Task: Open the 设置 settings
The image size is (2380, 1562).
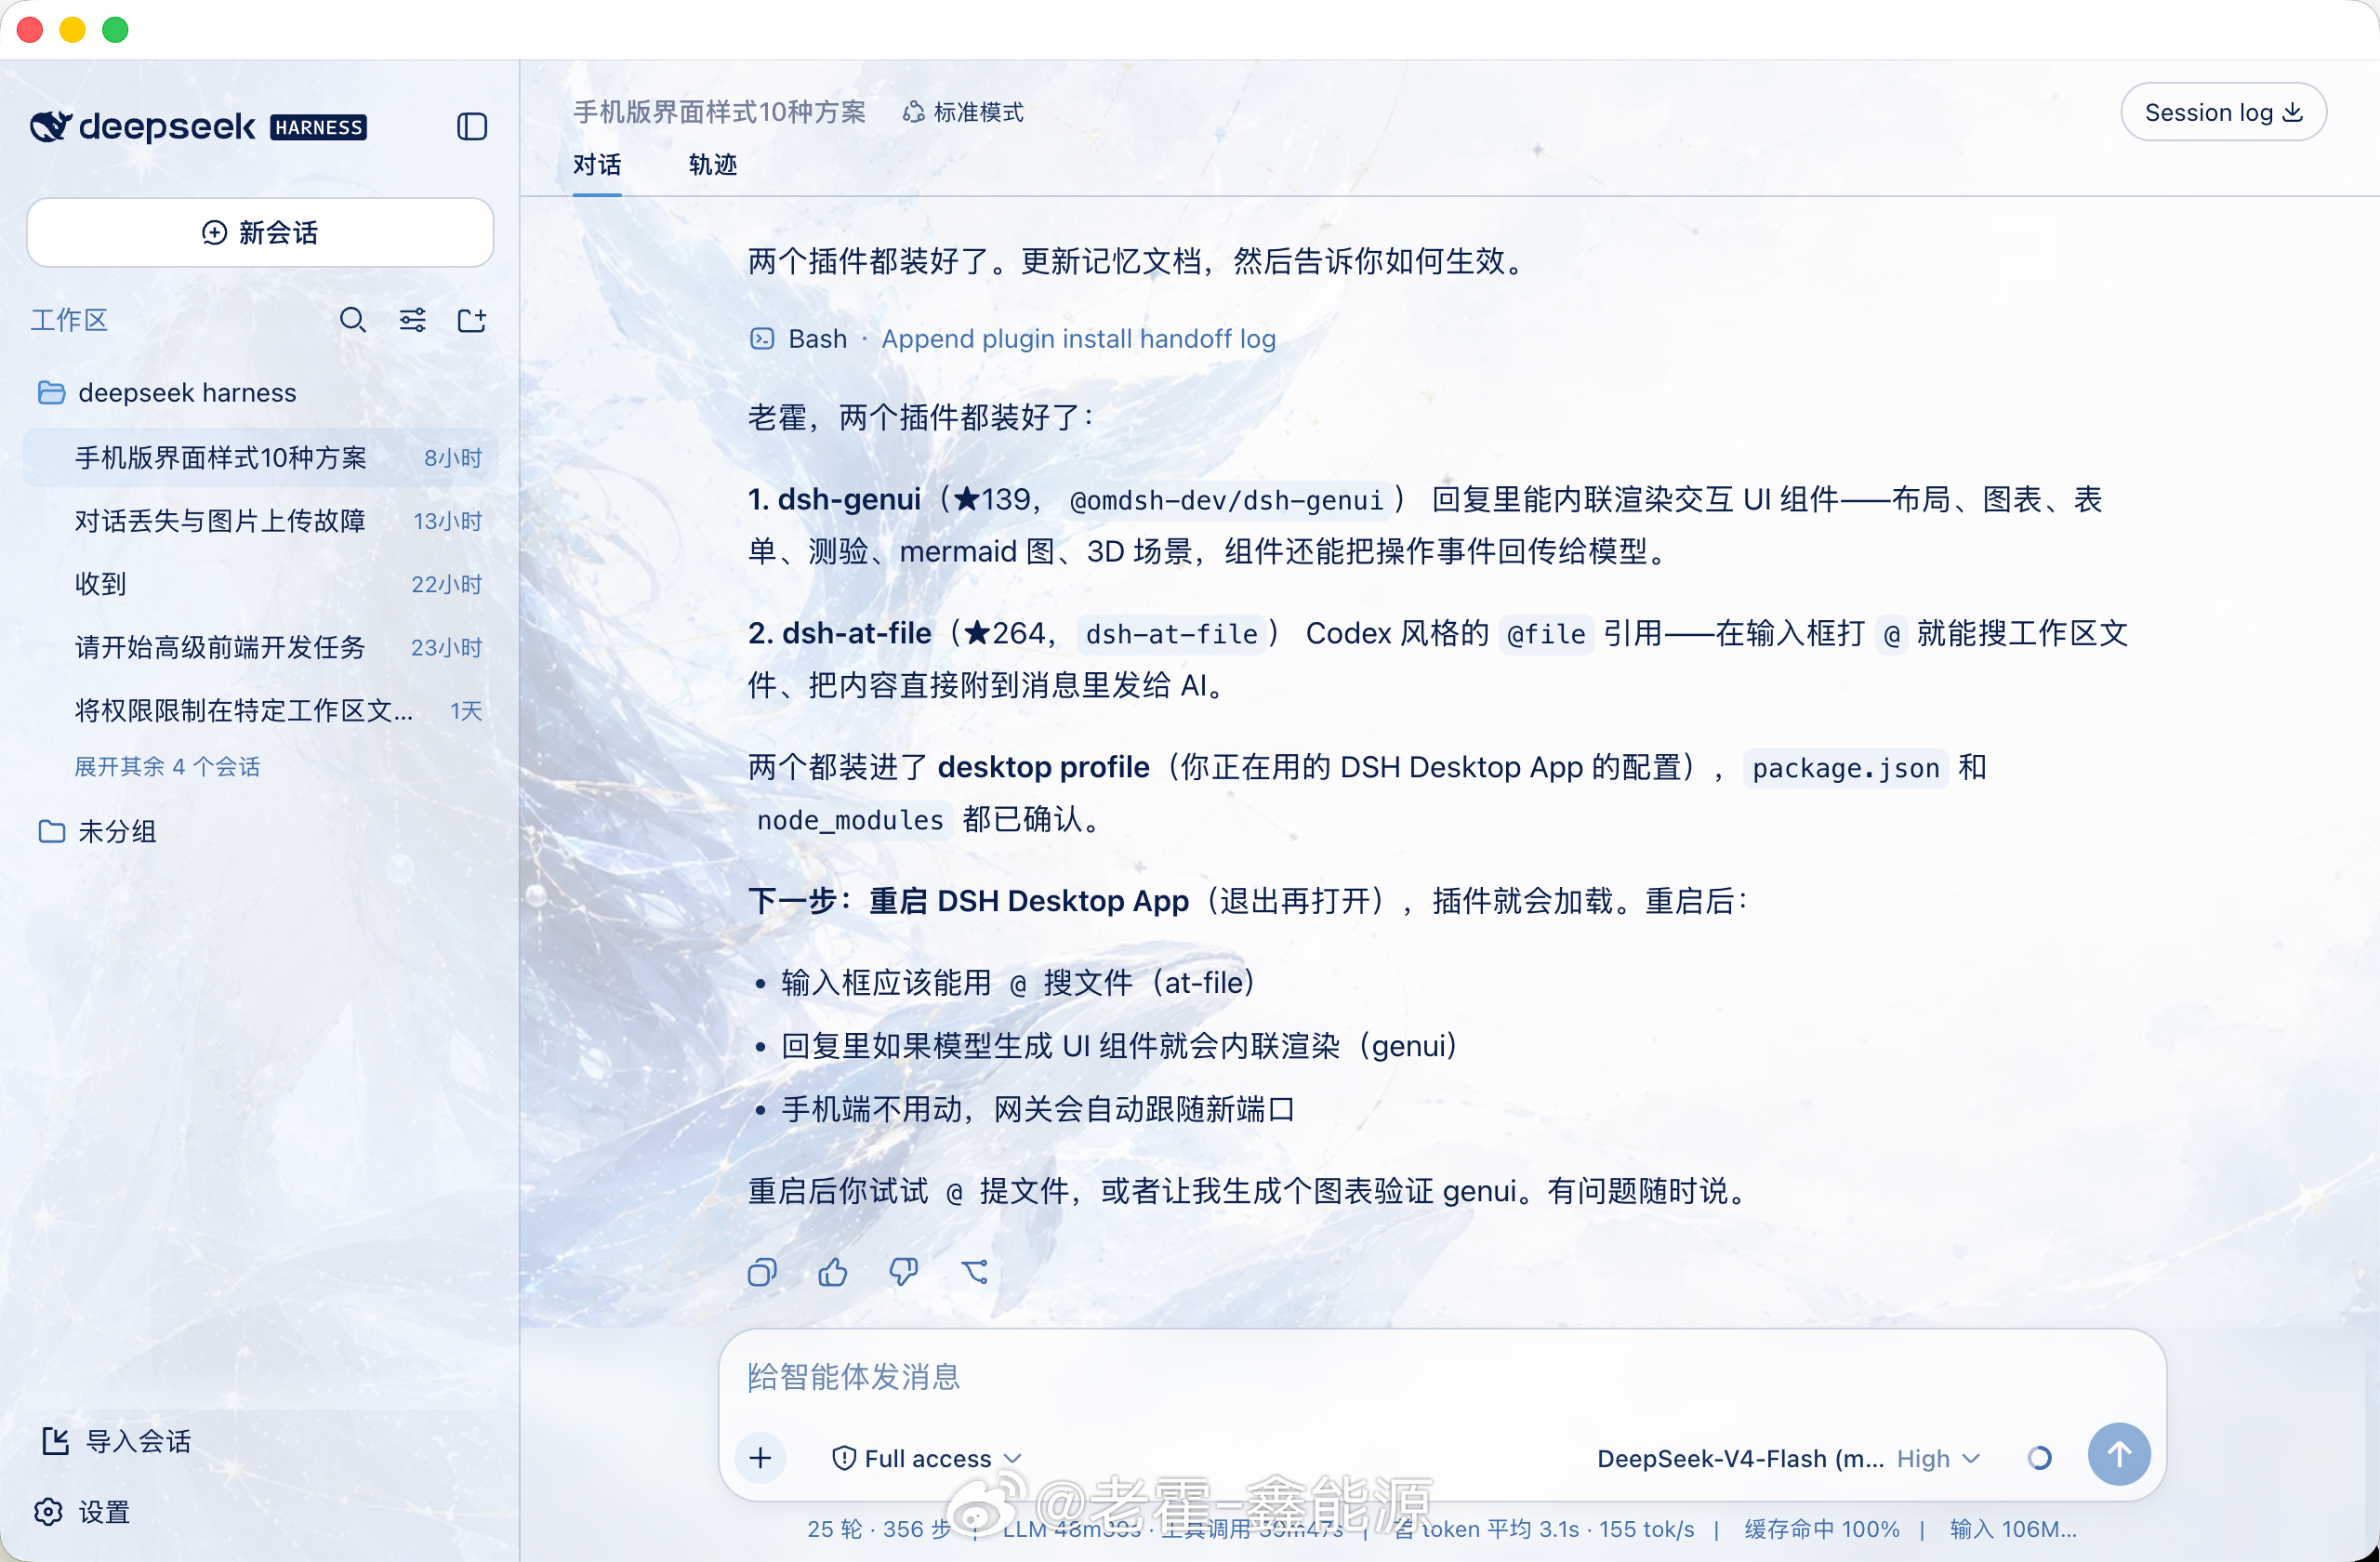Action: tap(82, 1512)
